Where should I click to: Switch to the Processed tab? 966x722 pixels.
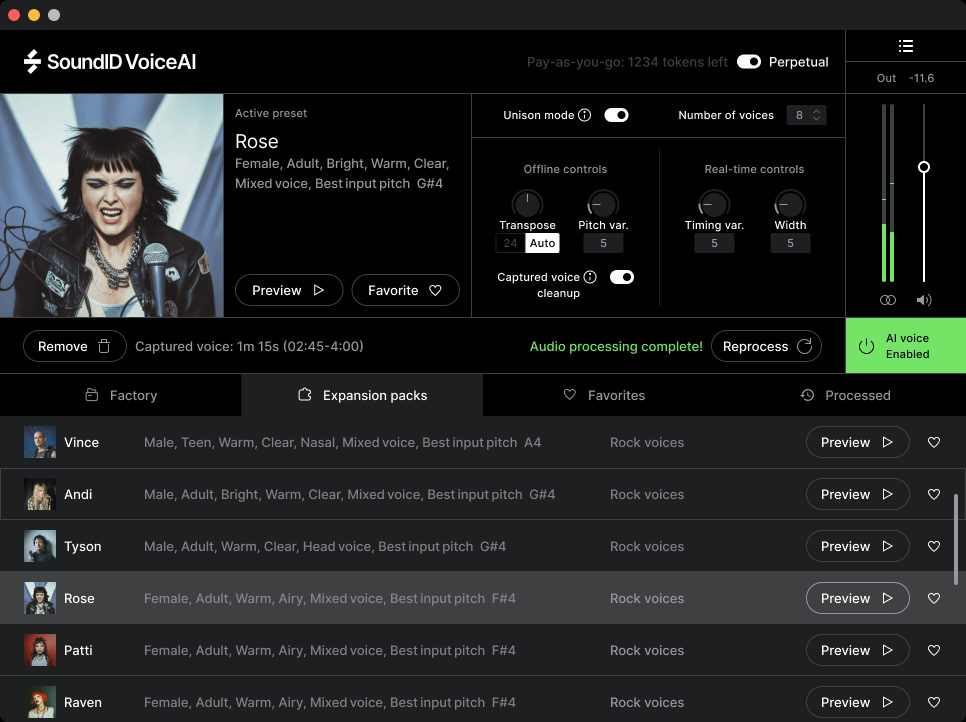846,395
